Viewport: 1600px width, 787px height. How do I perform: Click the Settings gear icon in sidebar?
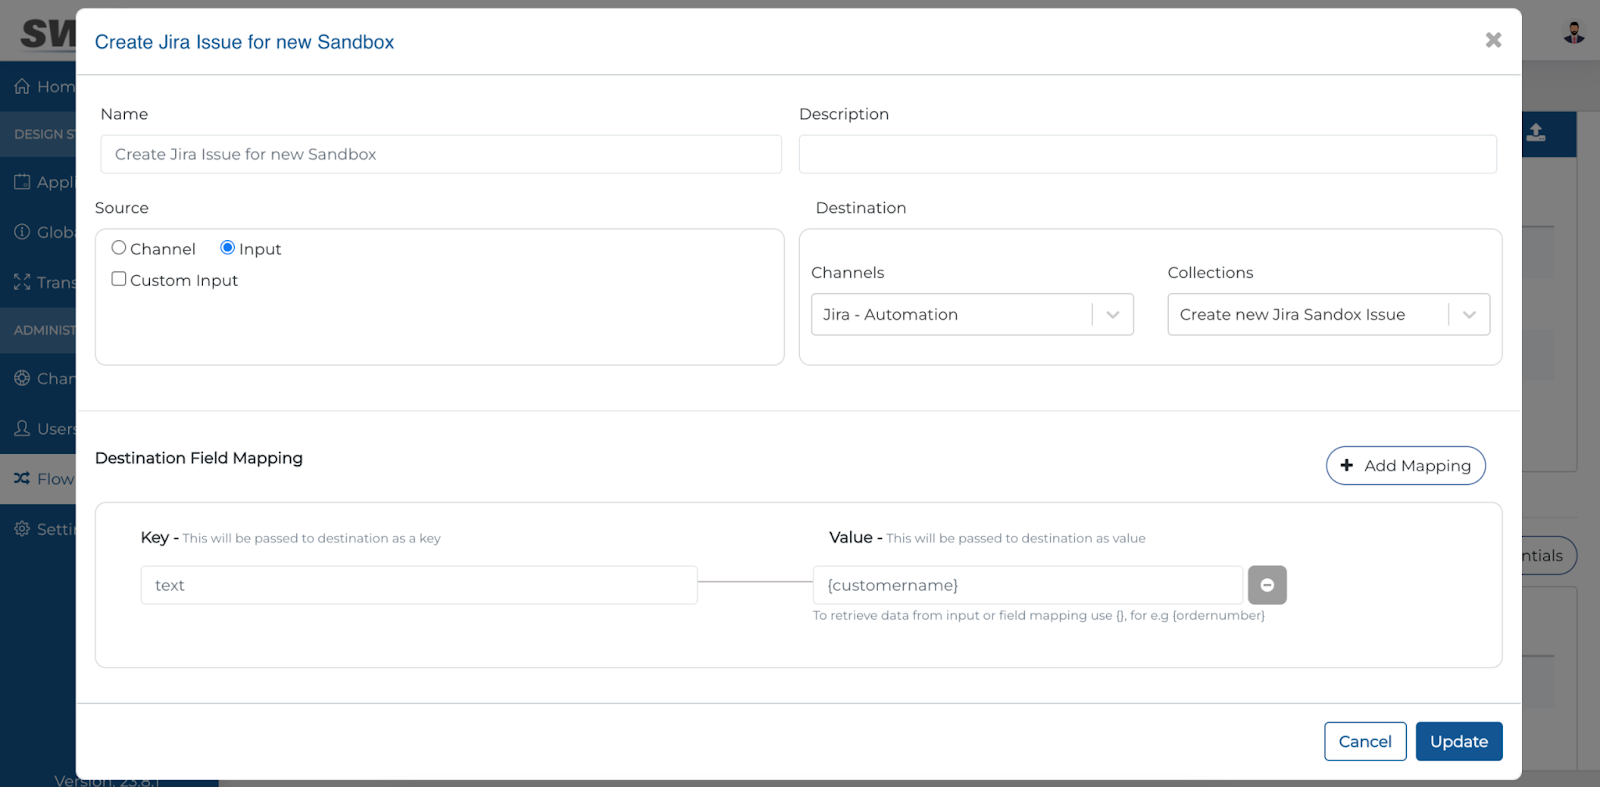point(22,529)
